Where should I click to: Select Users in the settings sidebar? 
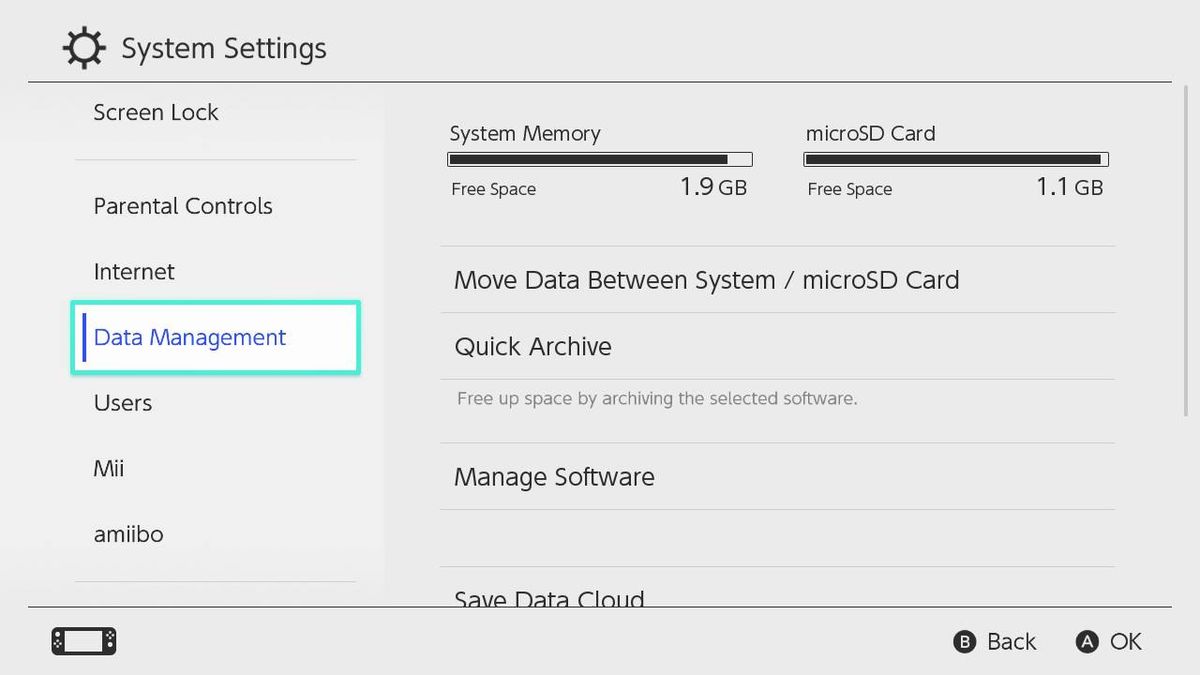pos(122,402)
